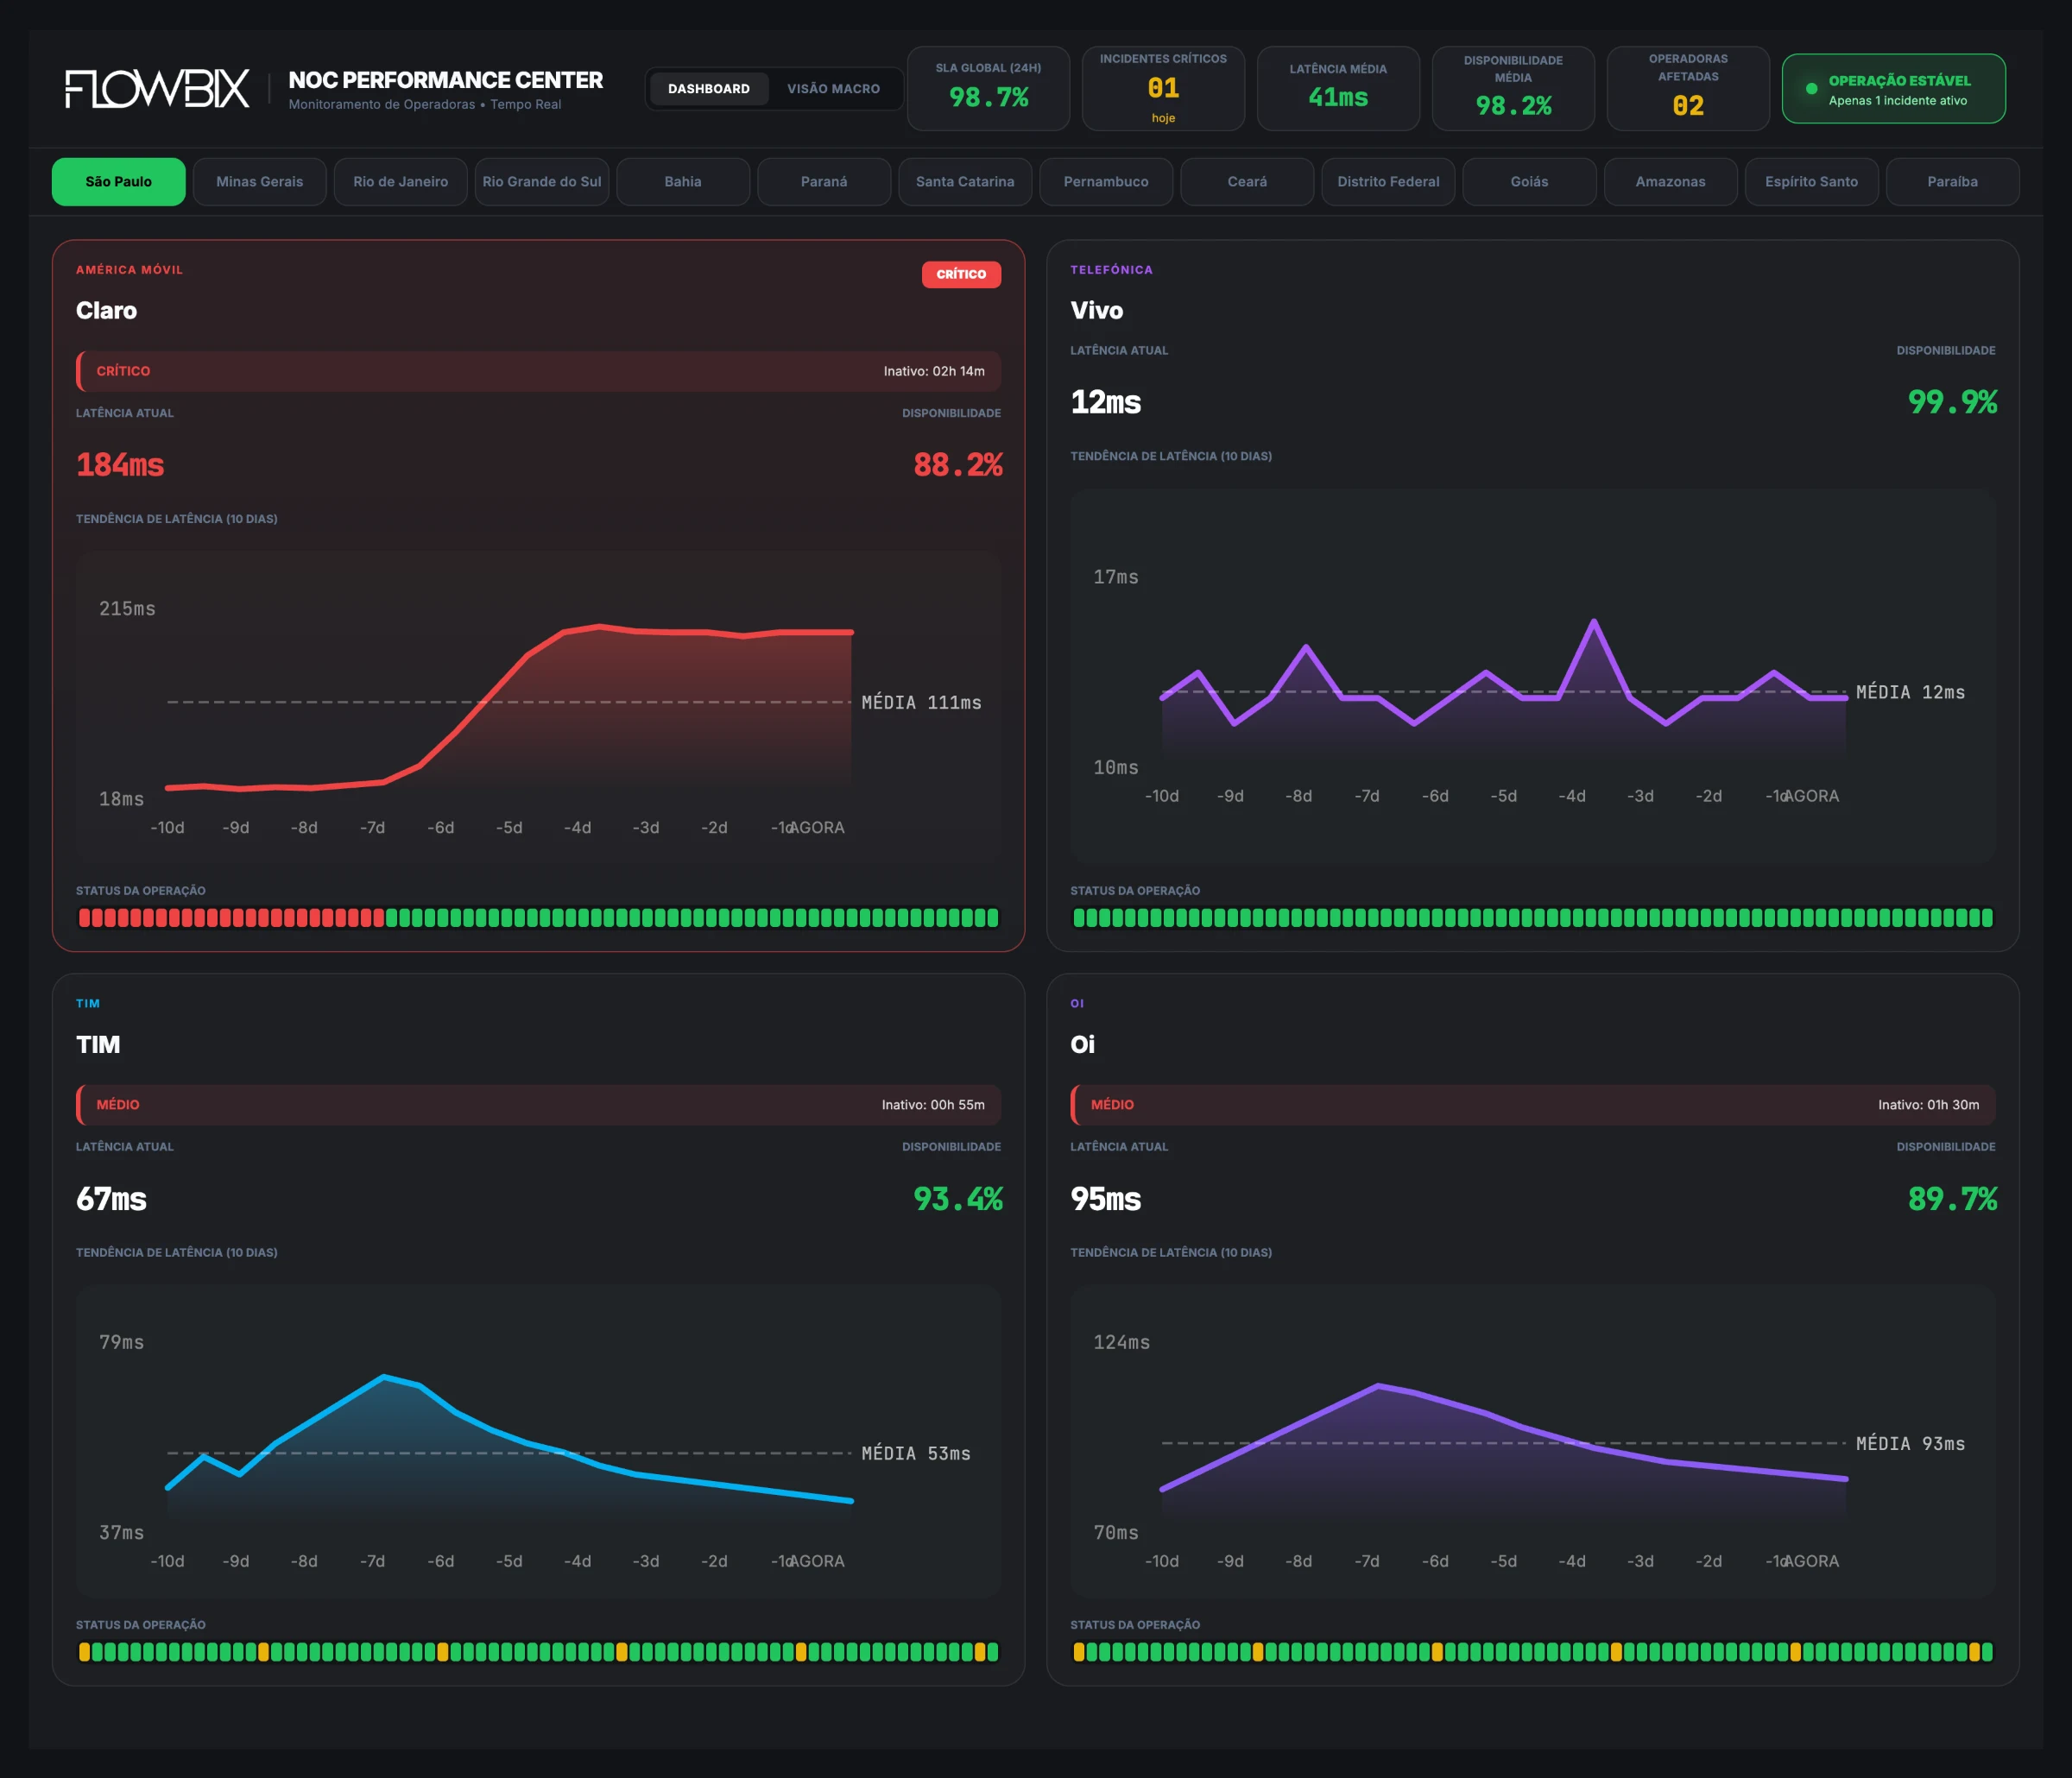The width and height of the screenshot is (2072, 1778).
Task: Click the Telefónica group label
Action: [1111, 270]
